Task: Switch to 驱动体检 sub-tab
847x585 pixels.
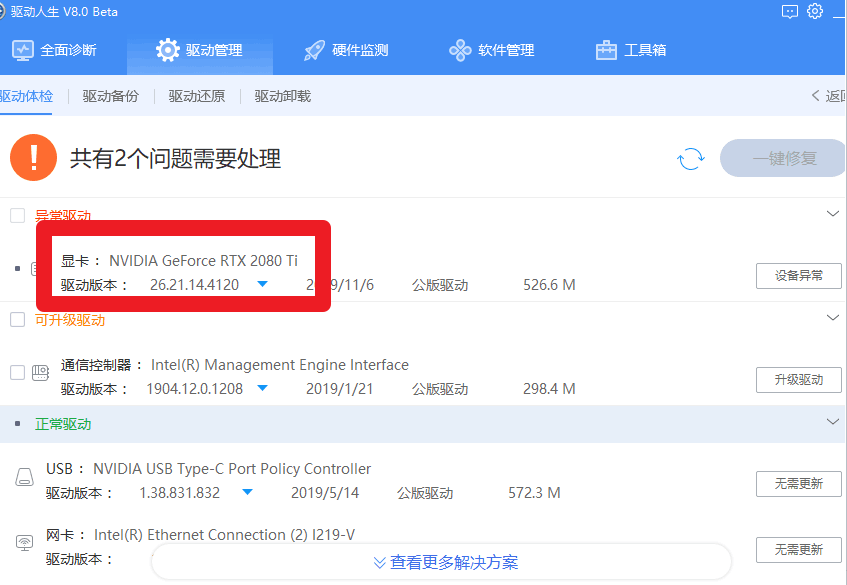Action: tap(26, 96)
